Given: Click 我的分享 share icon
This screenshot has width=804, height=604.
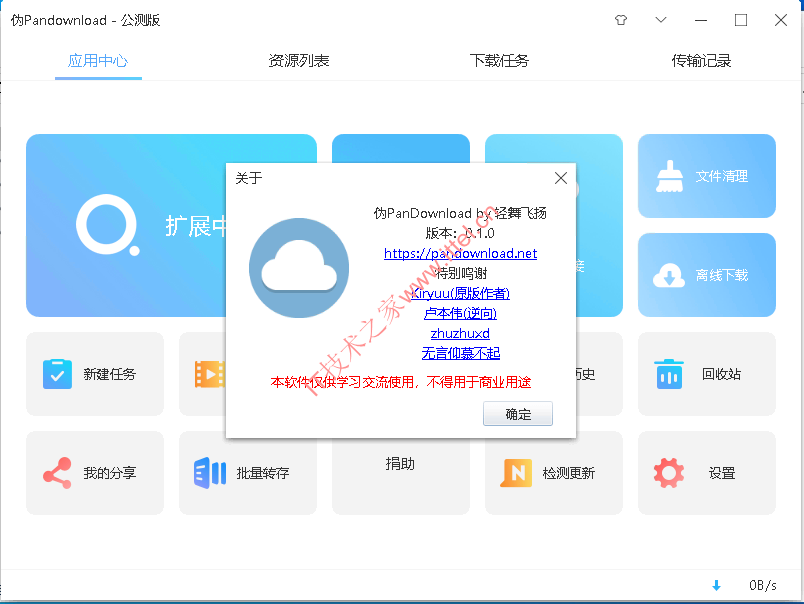Looking at the screenshot, I should pyautogui.click(x=57, y=473).
